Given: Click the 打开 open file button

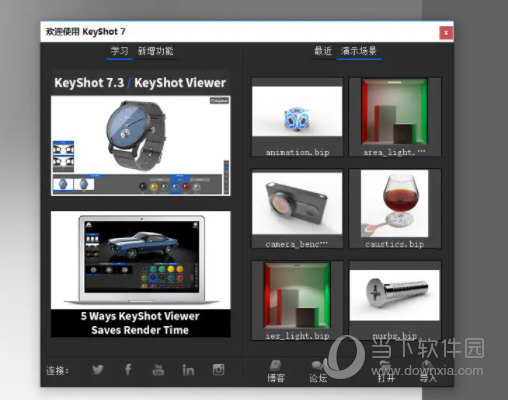Looking at the screenshot, I should (x=386, y=371).
